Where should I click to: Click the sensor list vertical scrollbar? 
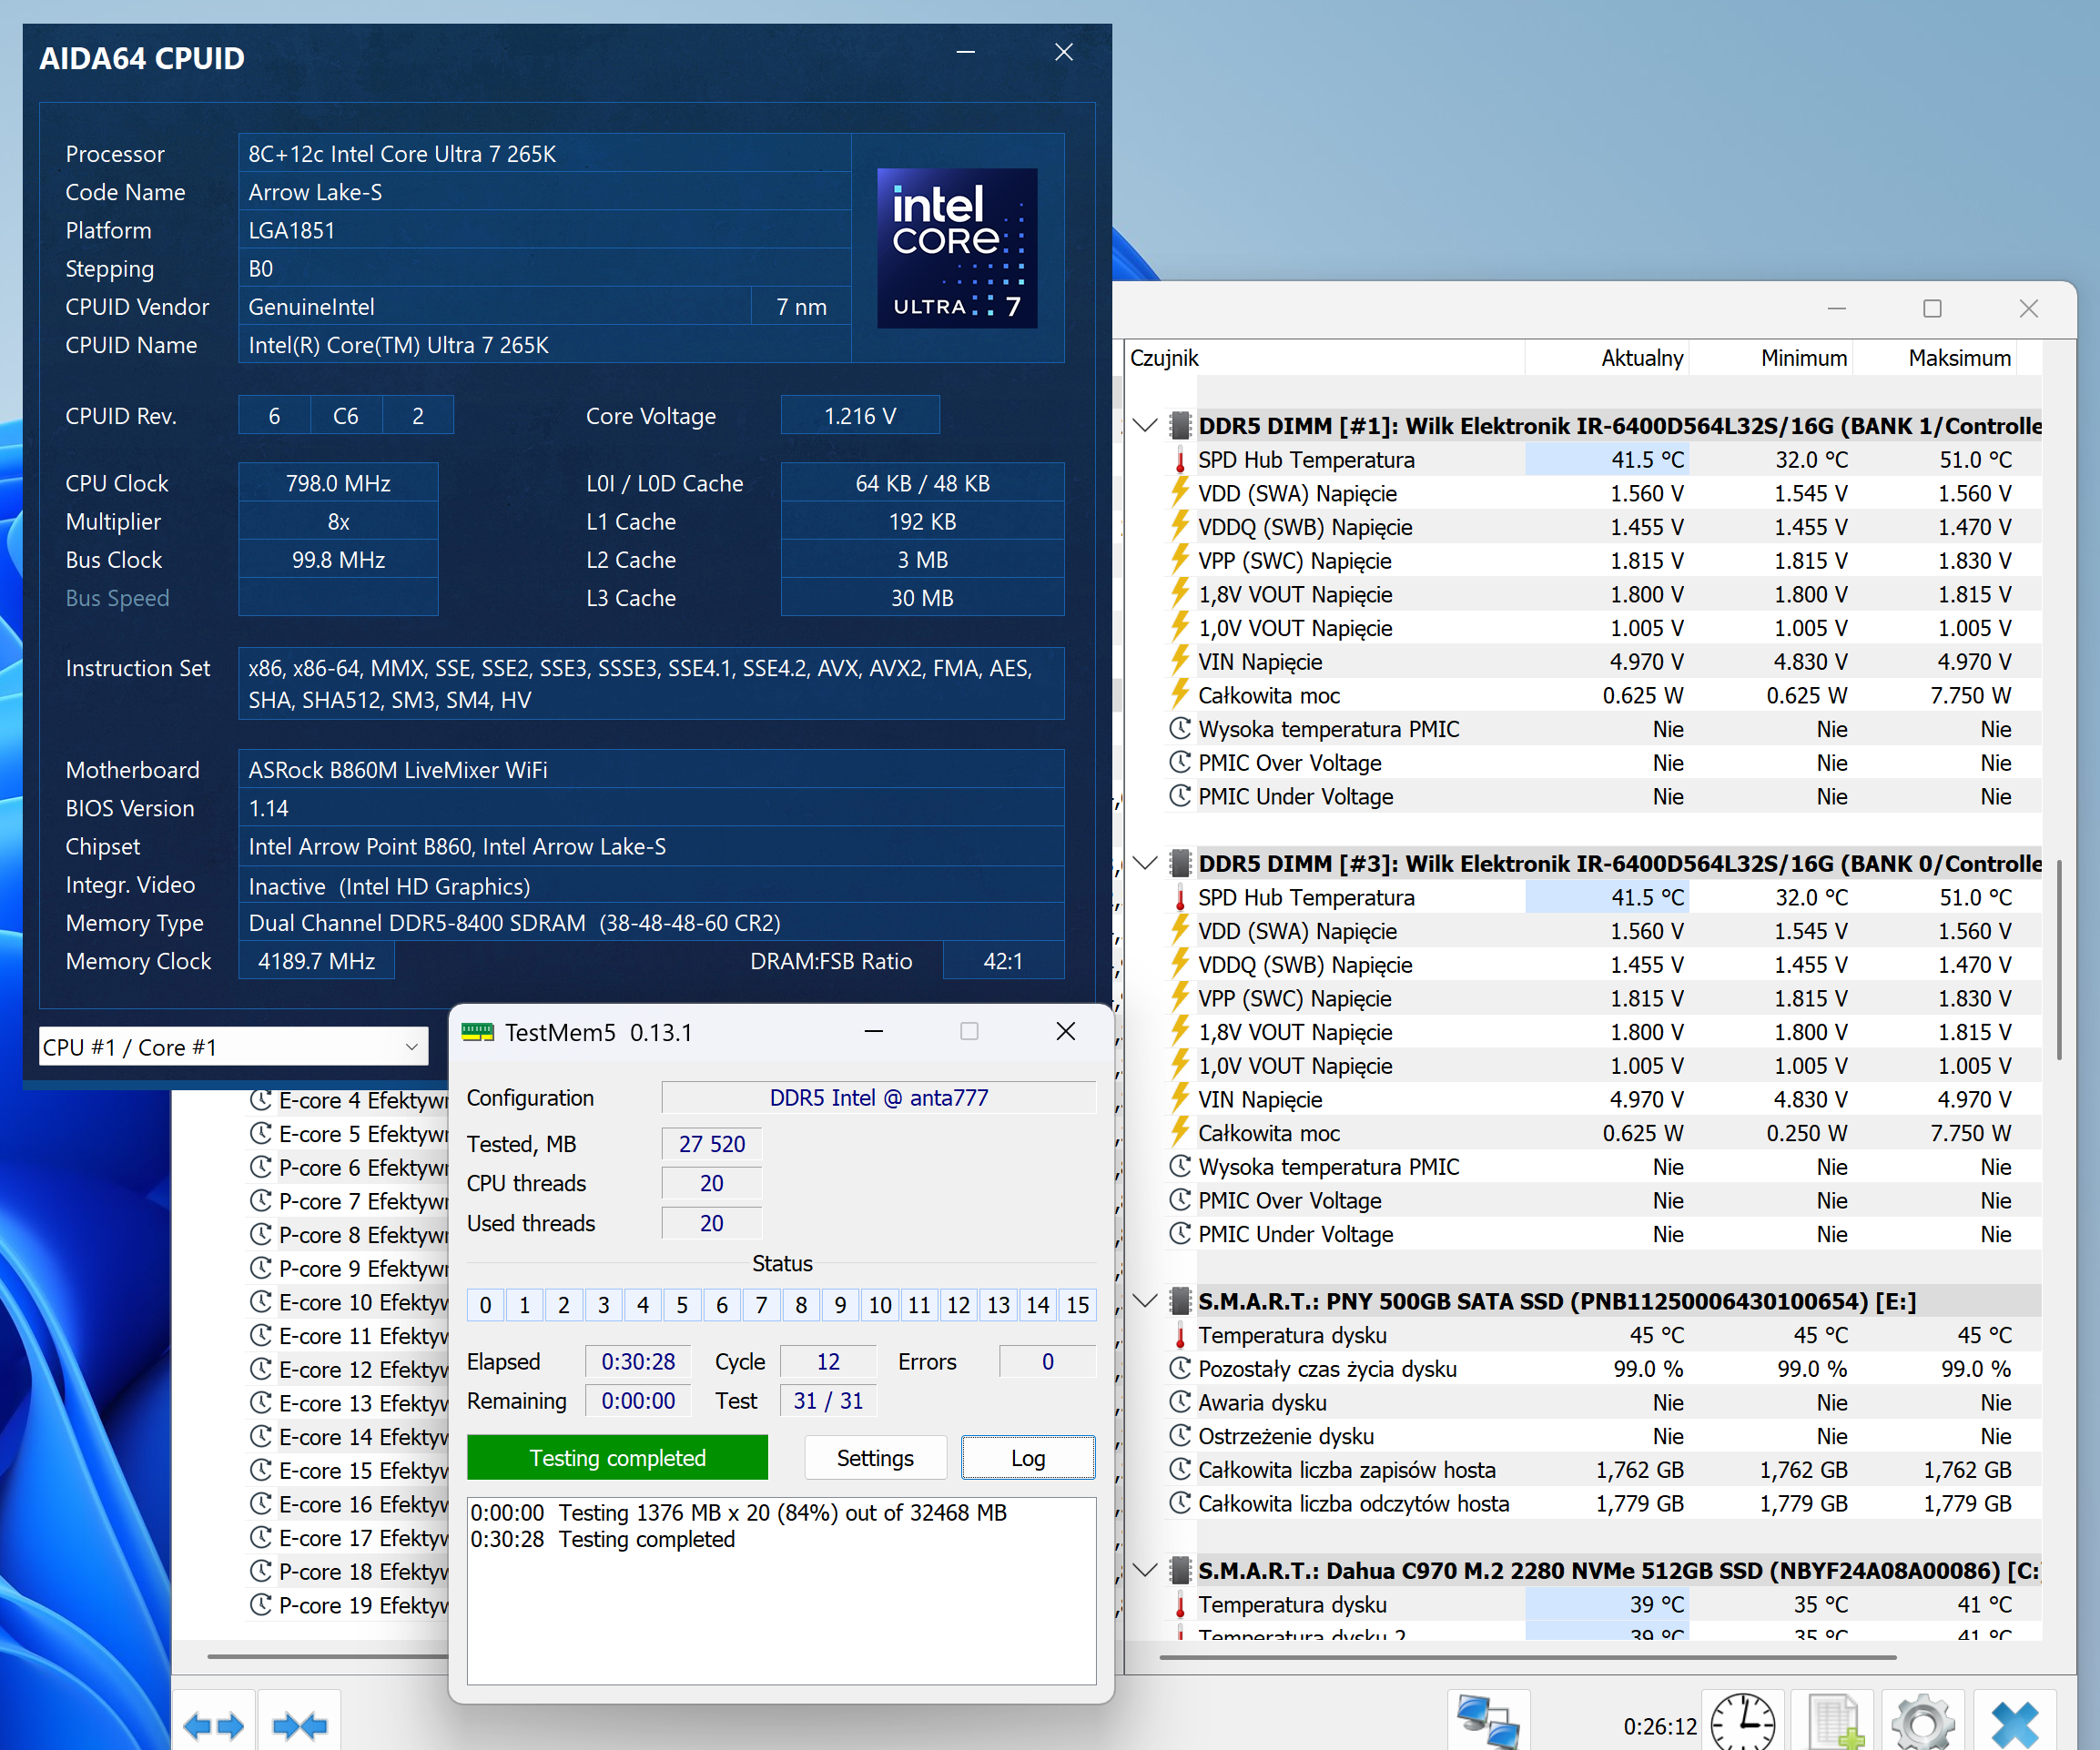click(x=2058, y=960)
